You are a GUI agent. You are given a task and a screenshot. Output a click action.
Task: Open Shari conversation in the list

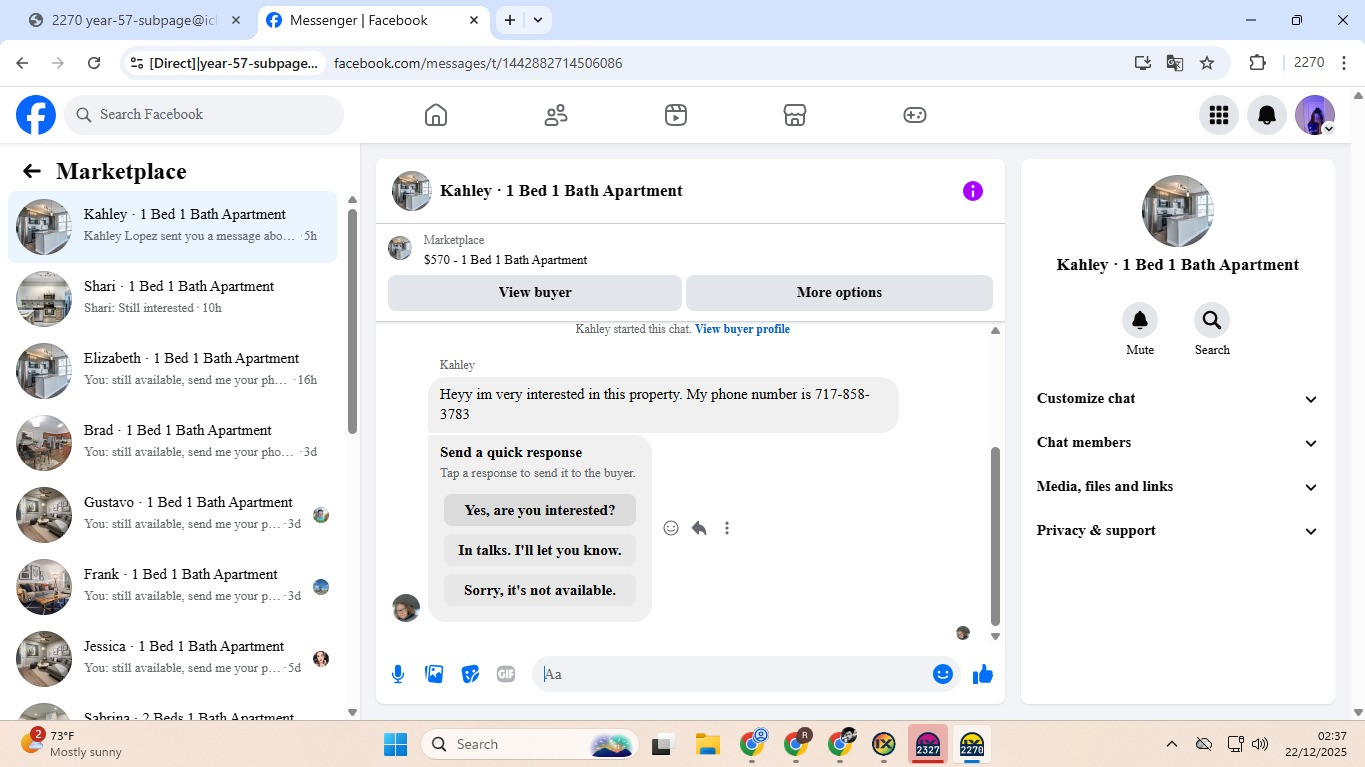tap(173, 299)
